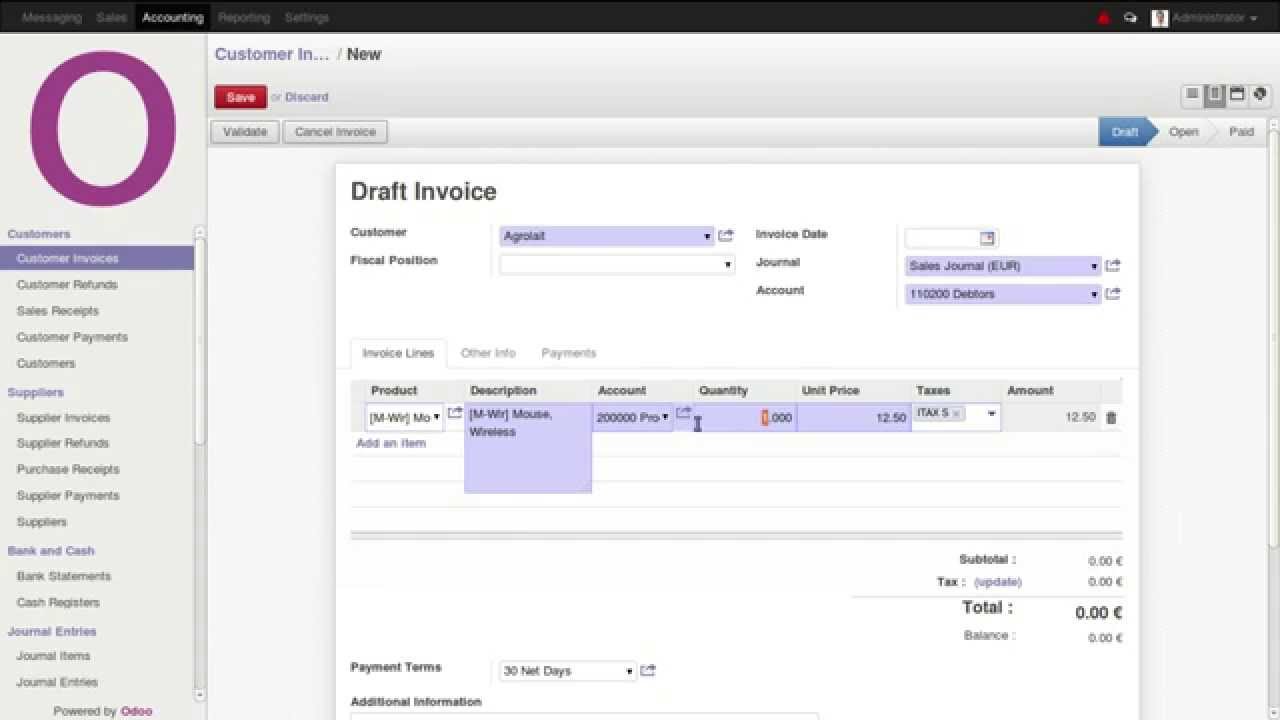1280x720 pixels.
Task: Expand the 30 Net Days dropdown
Action: (629, 672)
